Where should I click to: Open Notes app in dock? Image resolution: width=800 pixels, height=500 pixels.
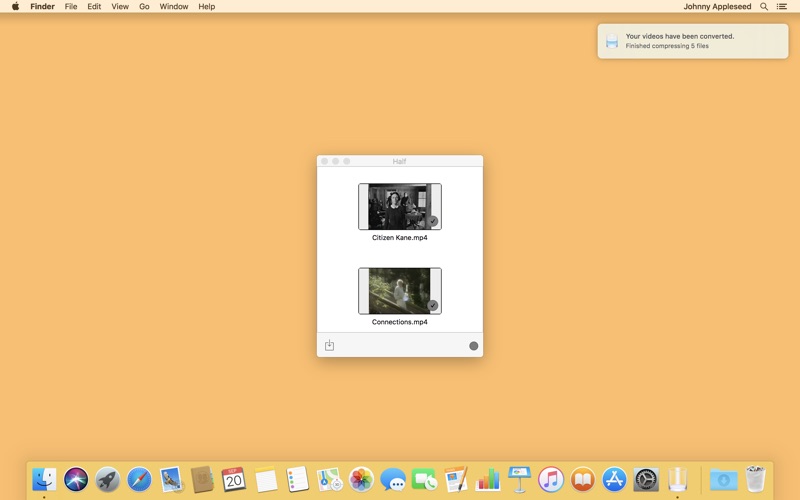(266, 480)
